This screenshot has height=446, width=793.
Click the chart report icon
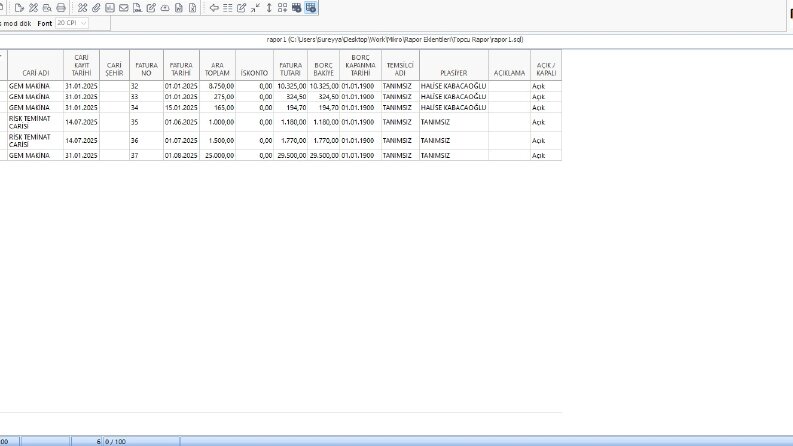click(110, 8)
